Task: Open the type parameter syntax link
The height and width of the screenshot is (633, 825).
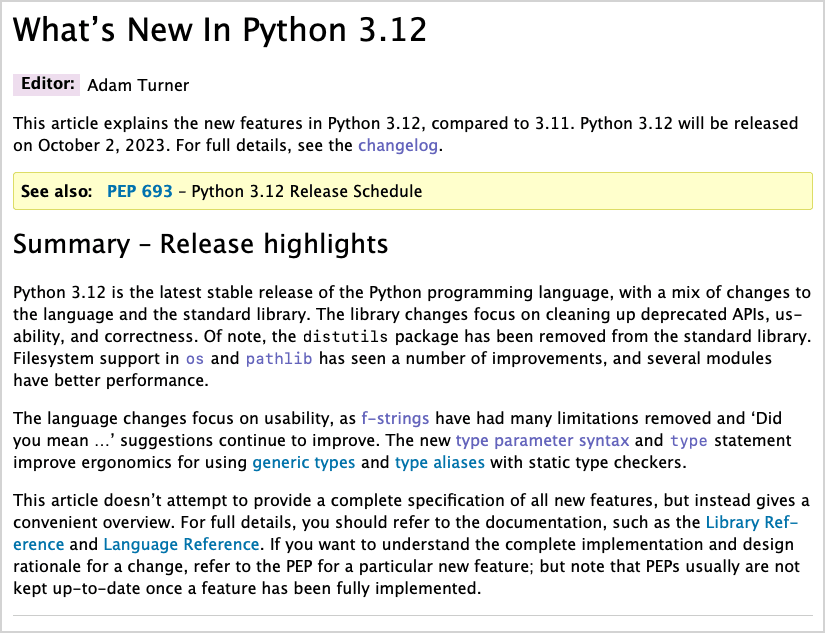Action: pos(542,440)
